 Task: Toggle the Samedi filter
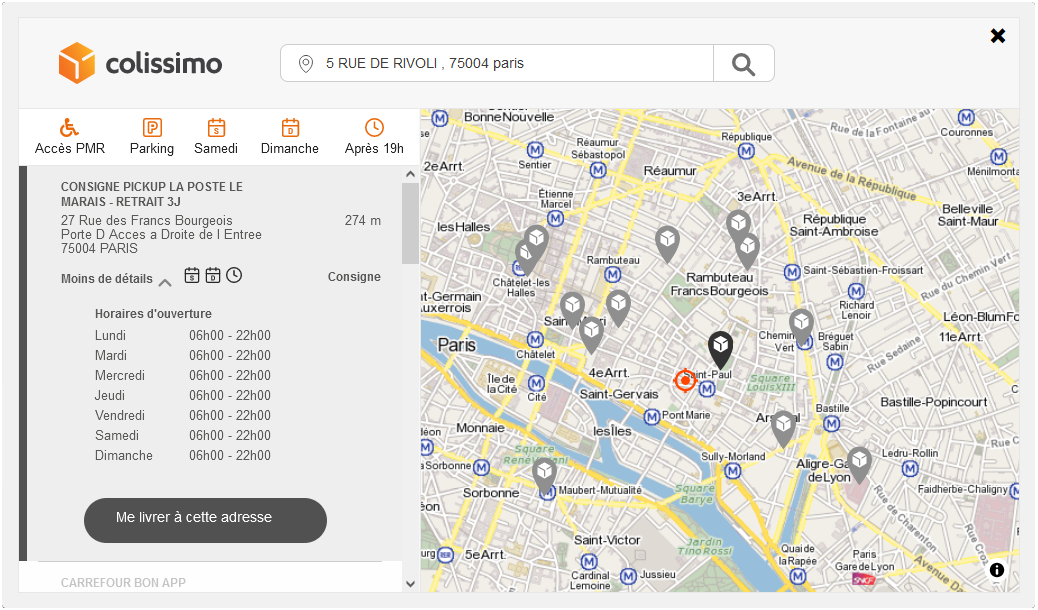click(x=216, y=137)
